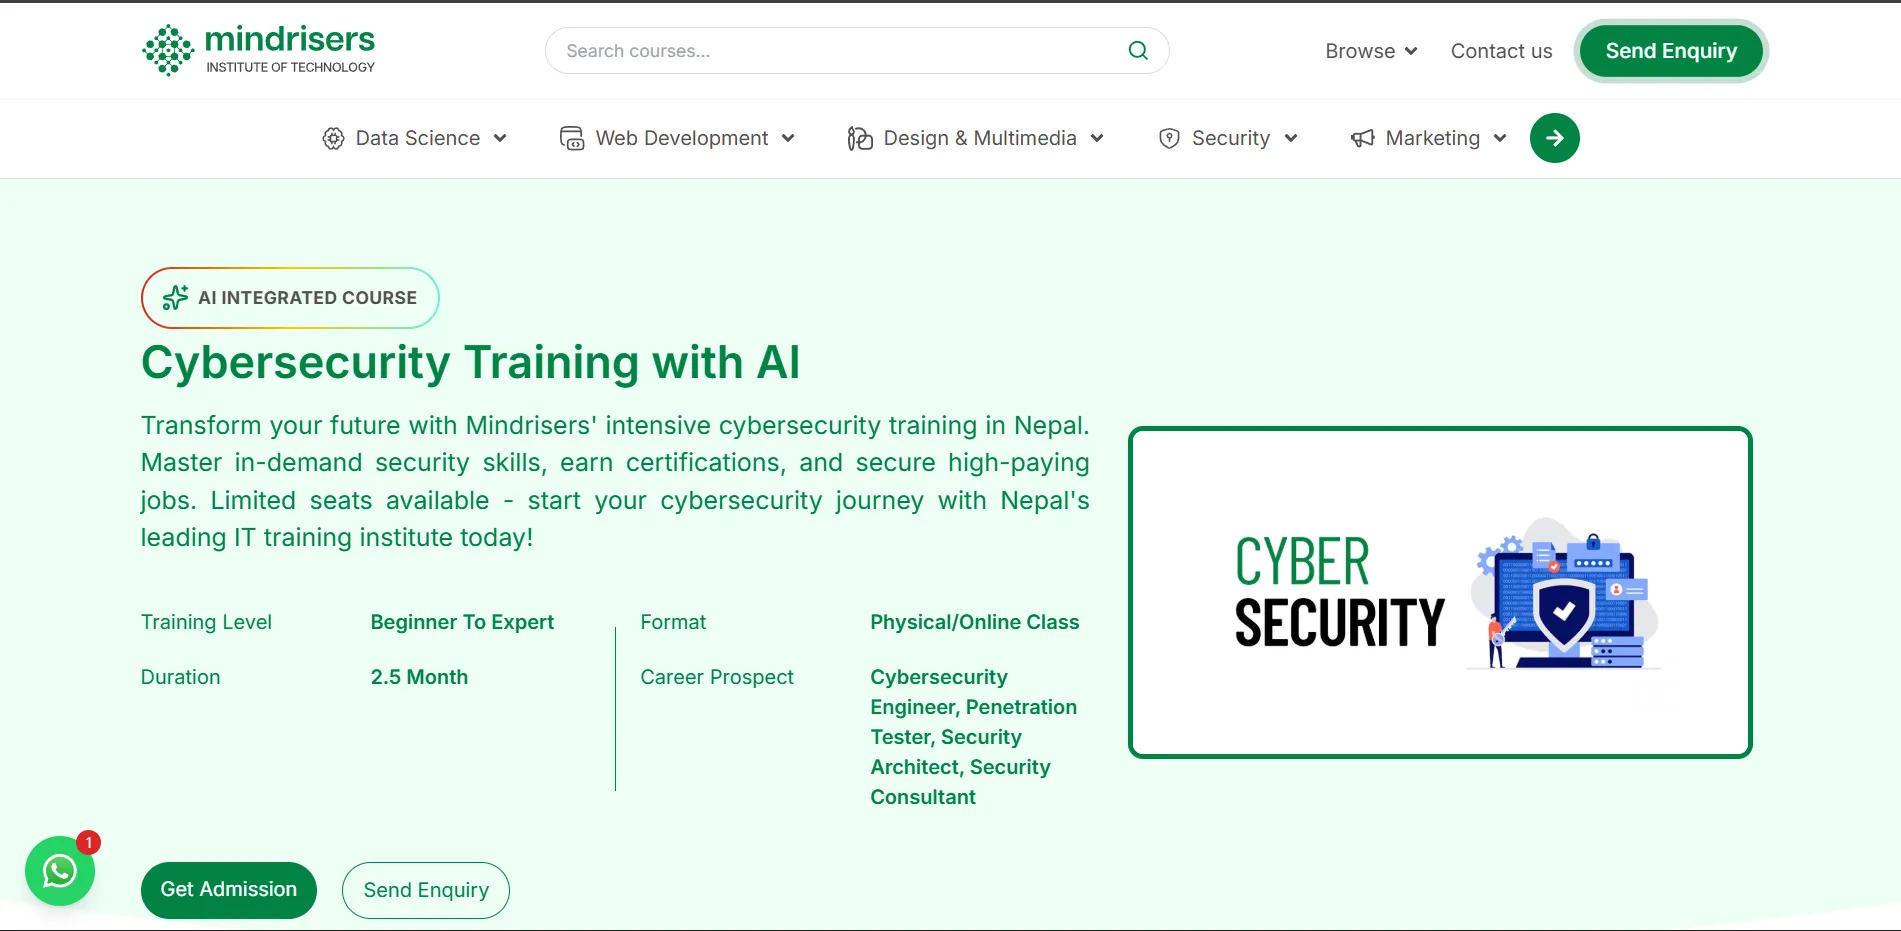Viewport: 1901px width, 931px height.
Task: Click the Cybersecurity Engineer career list text
Action: pyautogui.click(x=973, y=737)
